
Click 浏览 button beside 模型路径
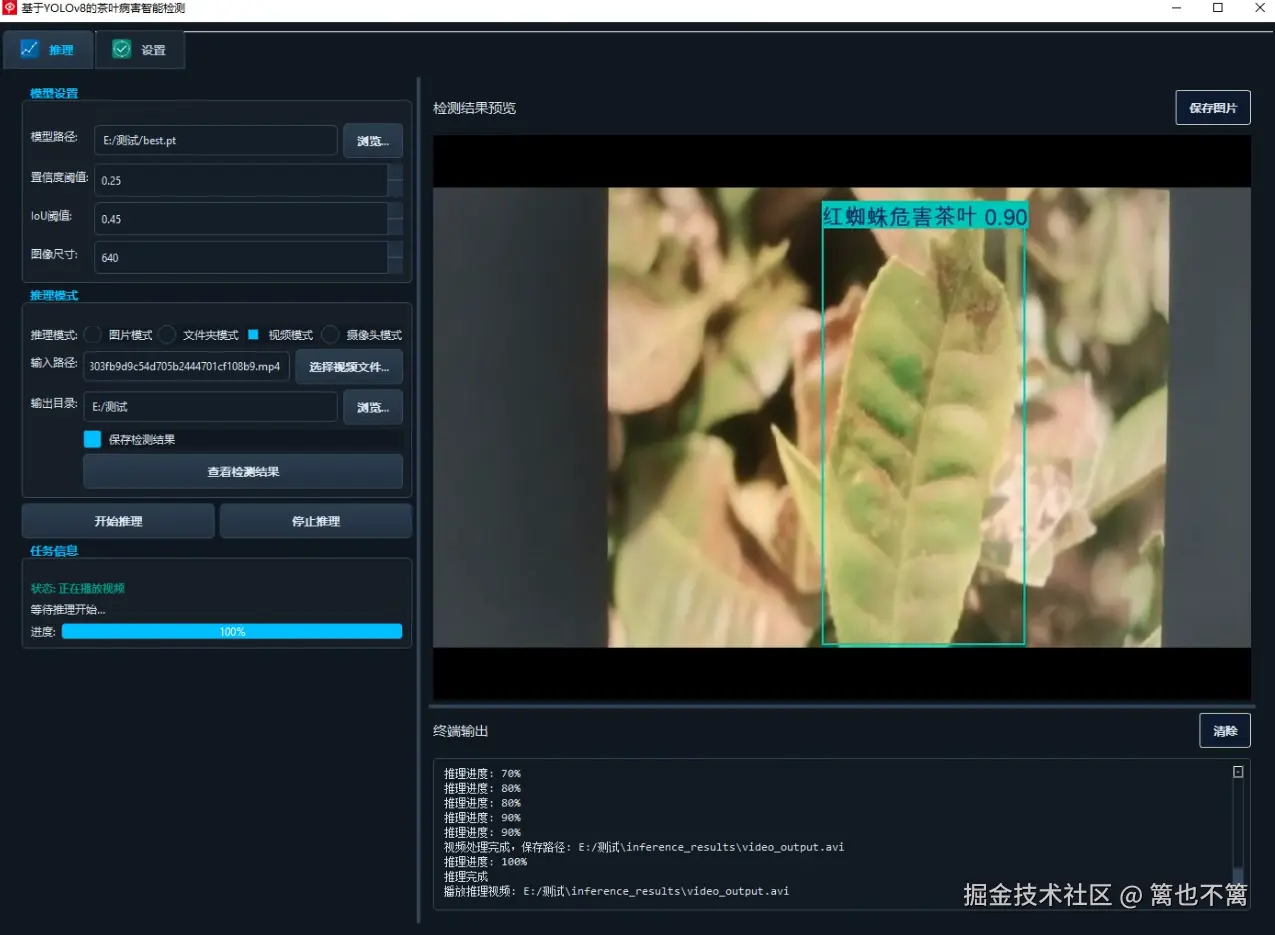point(373,141)
